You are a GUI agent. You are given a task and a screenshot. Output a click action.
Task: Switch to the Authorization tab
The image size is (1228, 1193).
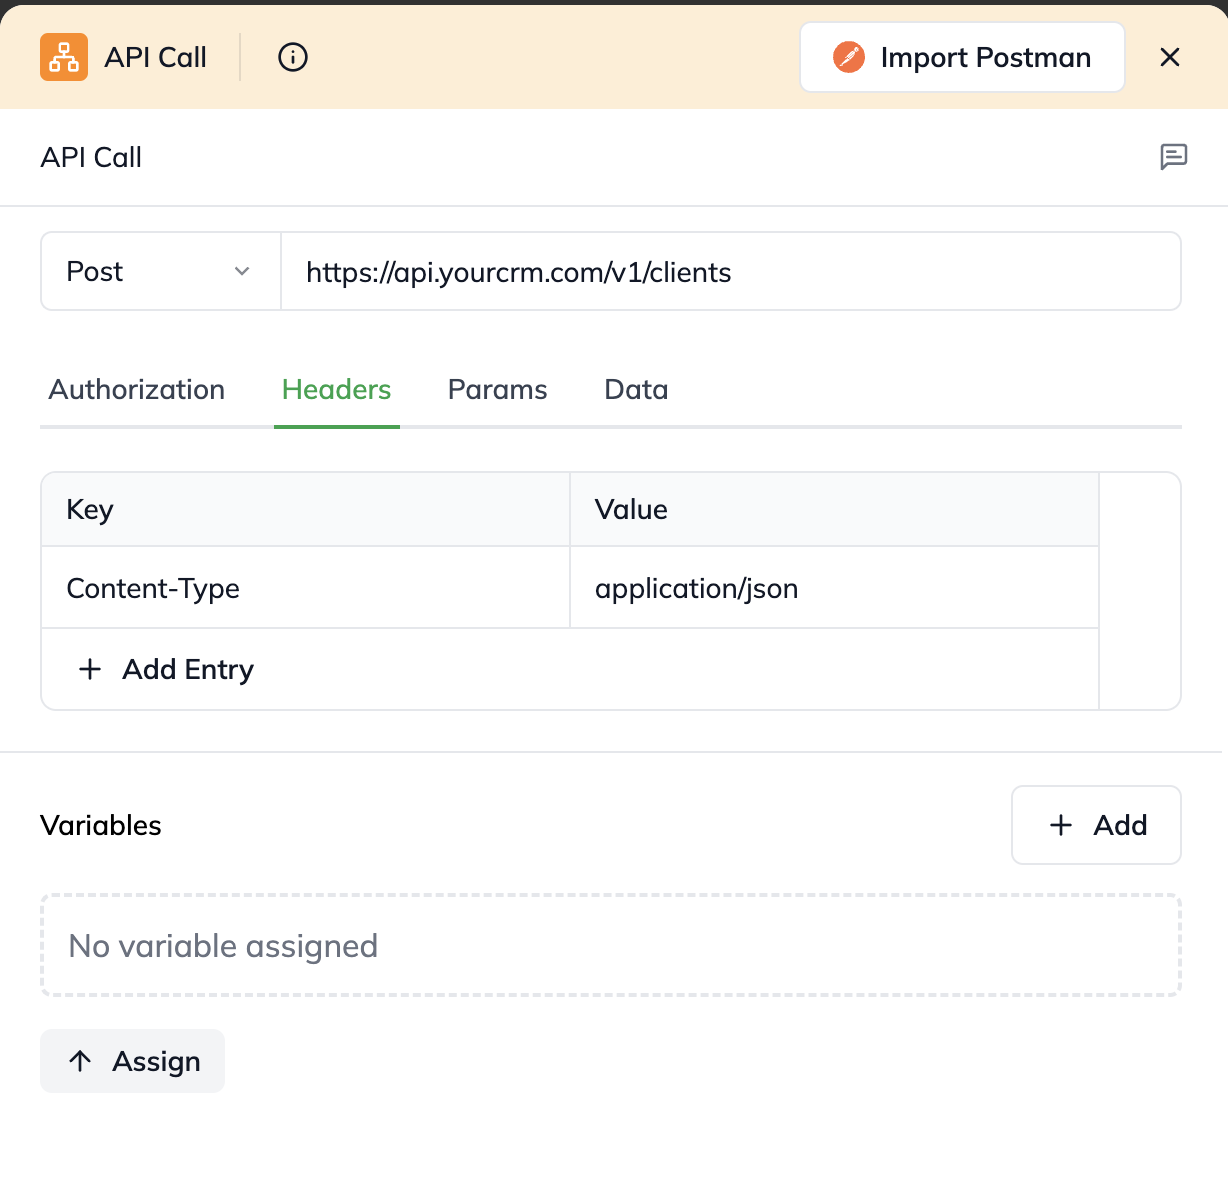click(137, 390)
